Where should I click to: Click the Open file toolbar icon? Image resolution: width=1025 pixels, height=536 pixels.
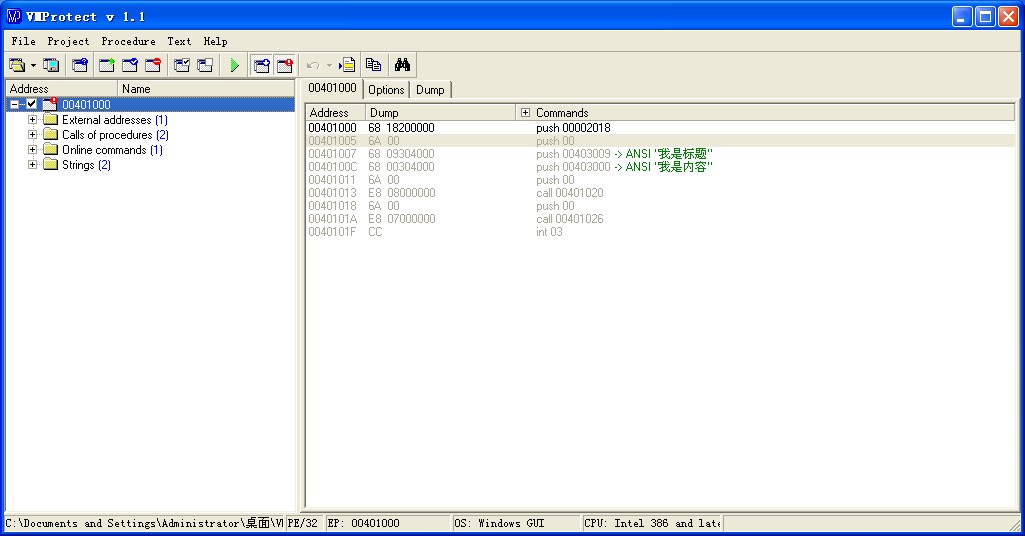pos(17,65)
